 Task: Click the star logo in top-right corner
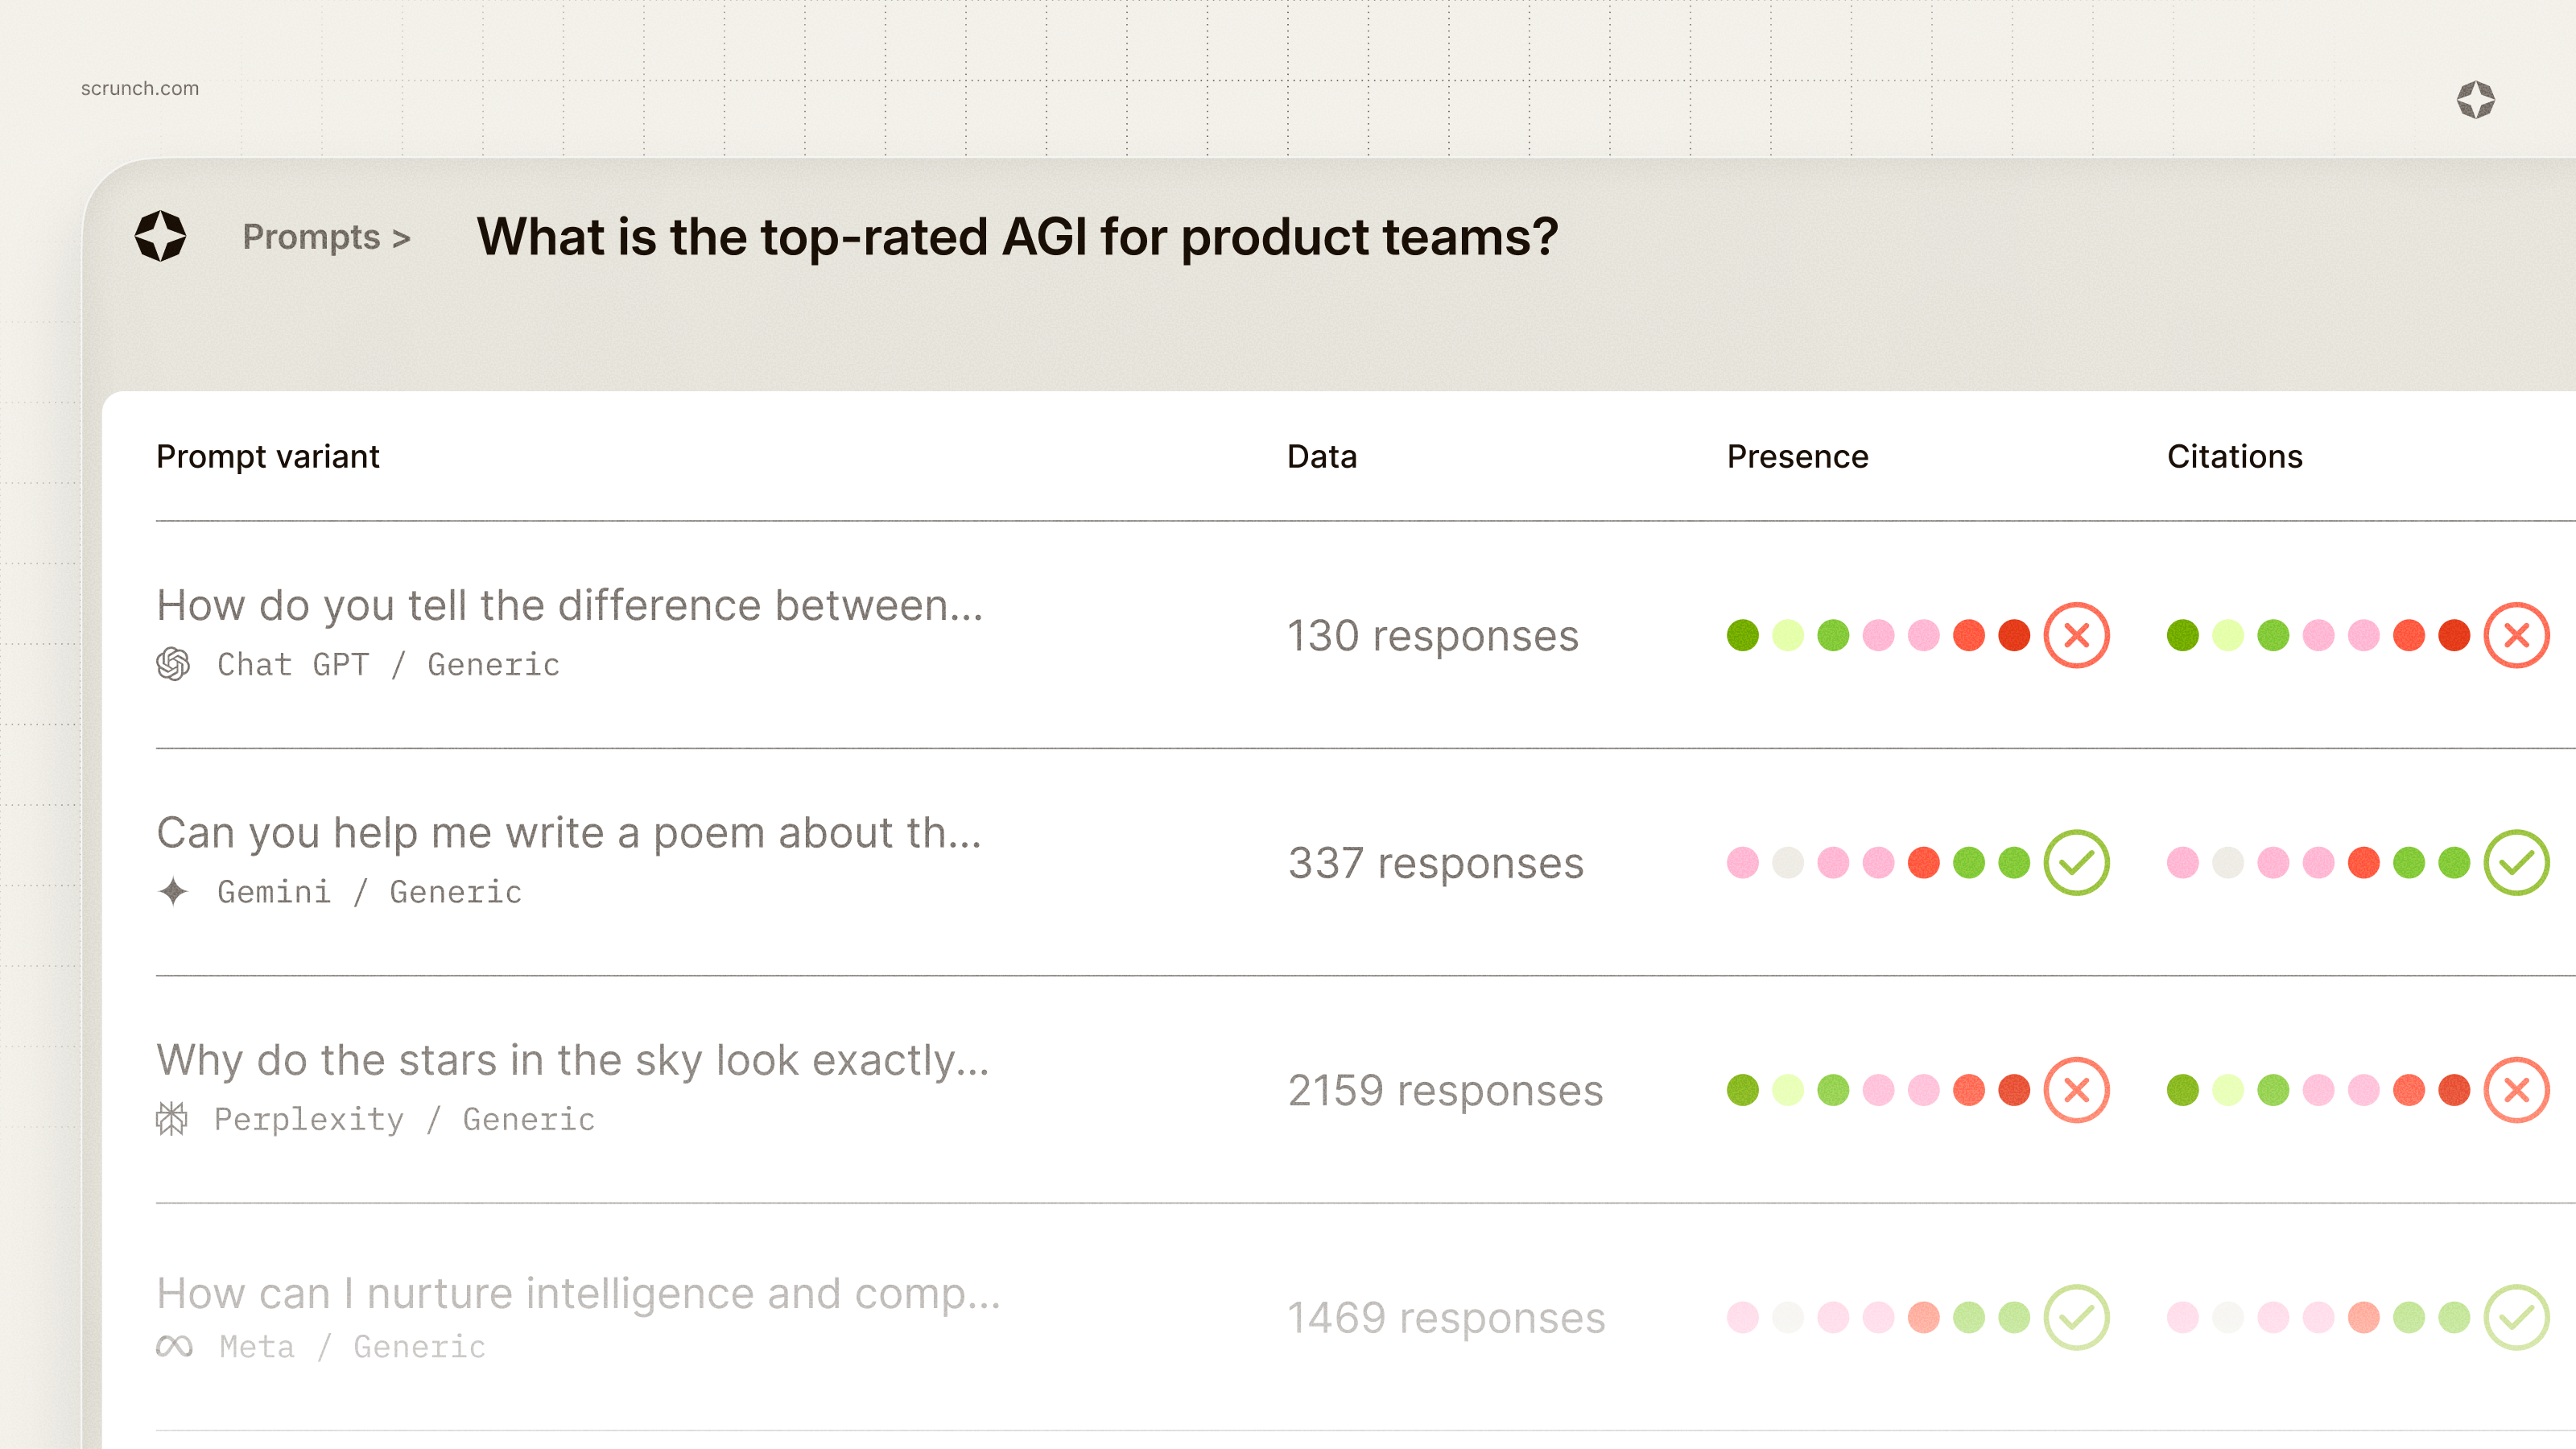(x=2475, y=100)
